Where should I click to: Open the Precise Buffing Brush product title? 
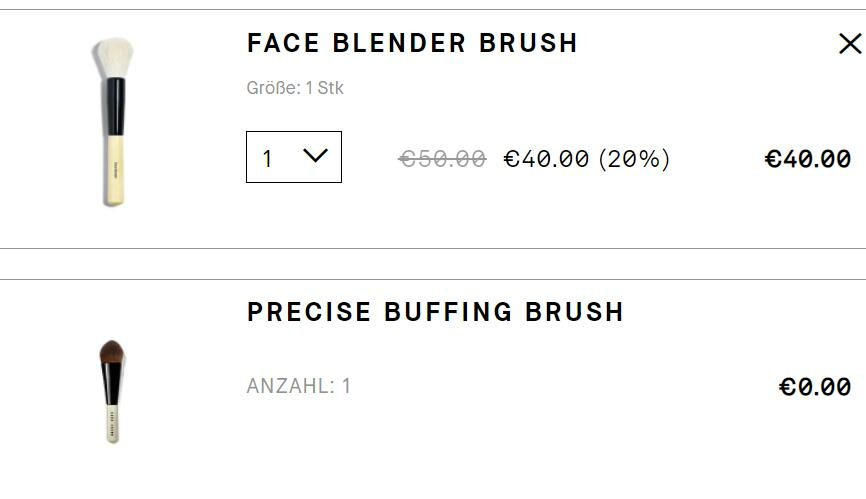tap(435, 312)
